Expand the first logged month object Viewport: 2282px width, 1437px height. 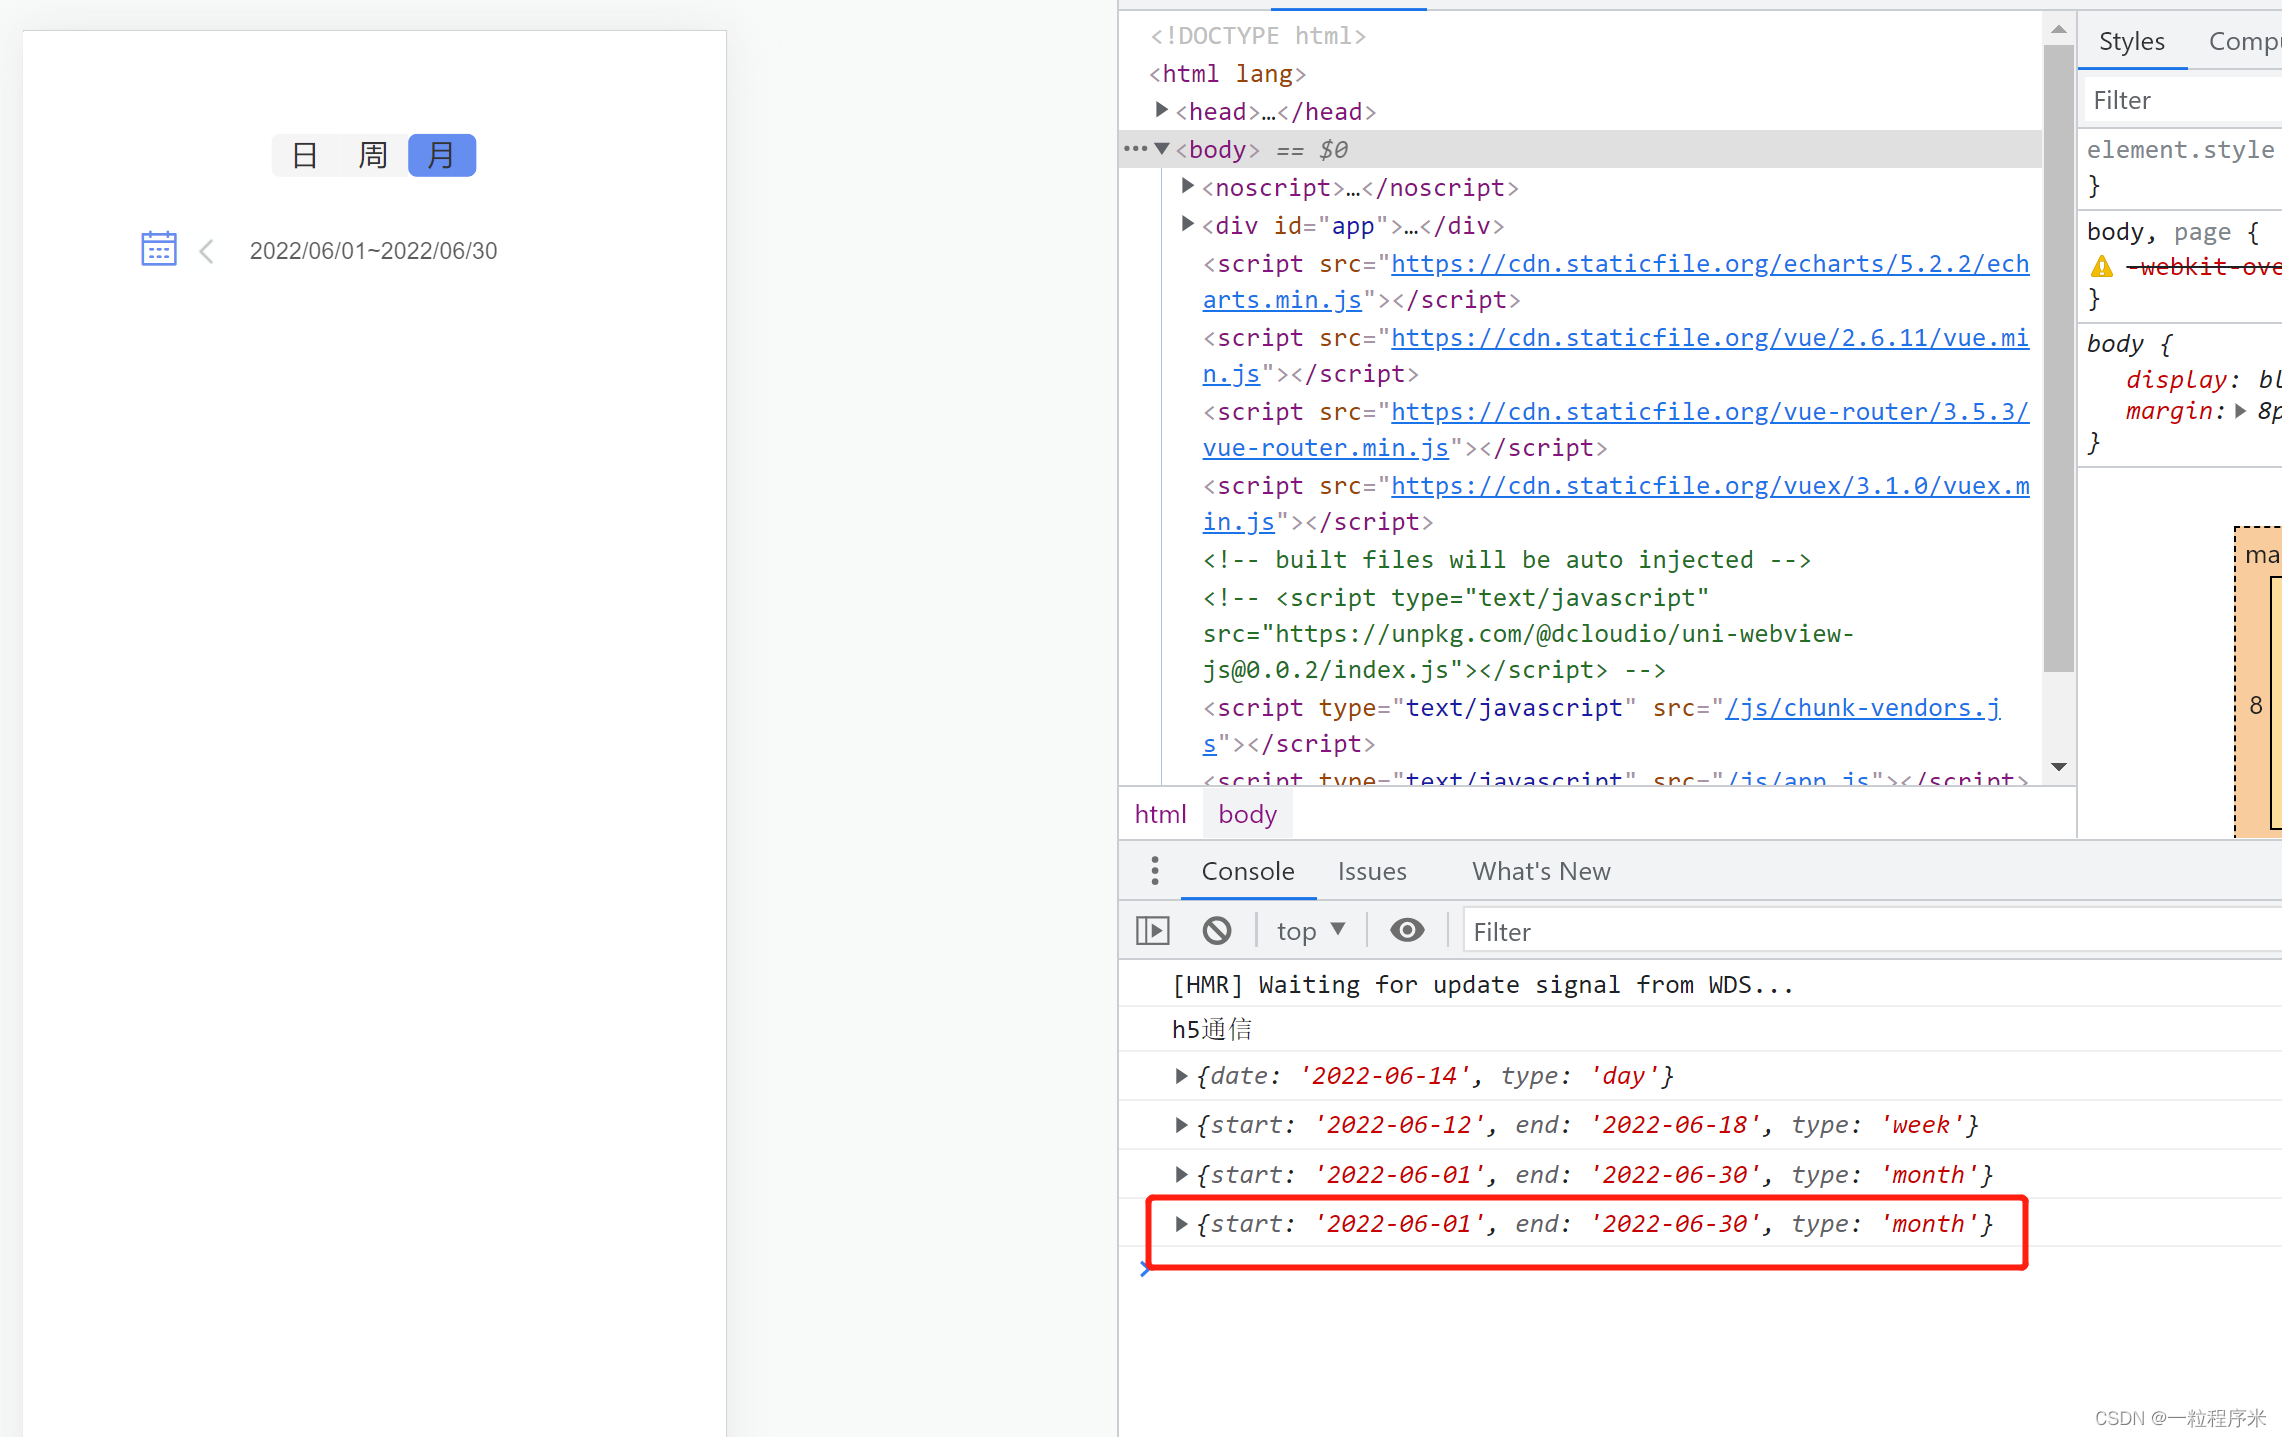tap(1181, 1174)
